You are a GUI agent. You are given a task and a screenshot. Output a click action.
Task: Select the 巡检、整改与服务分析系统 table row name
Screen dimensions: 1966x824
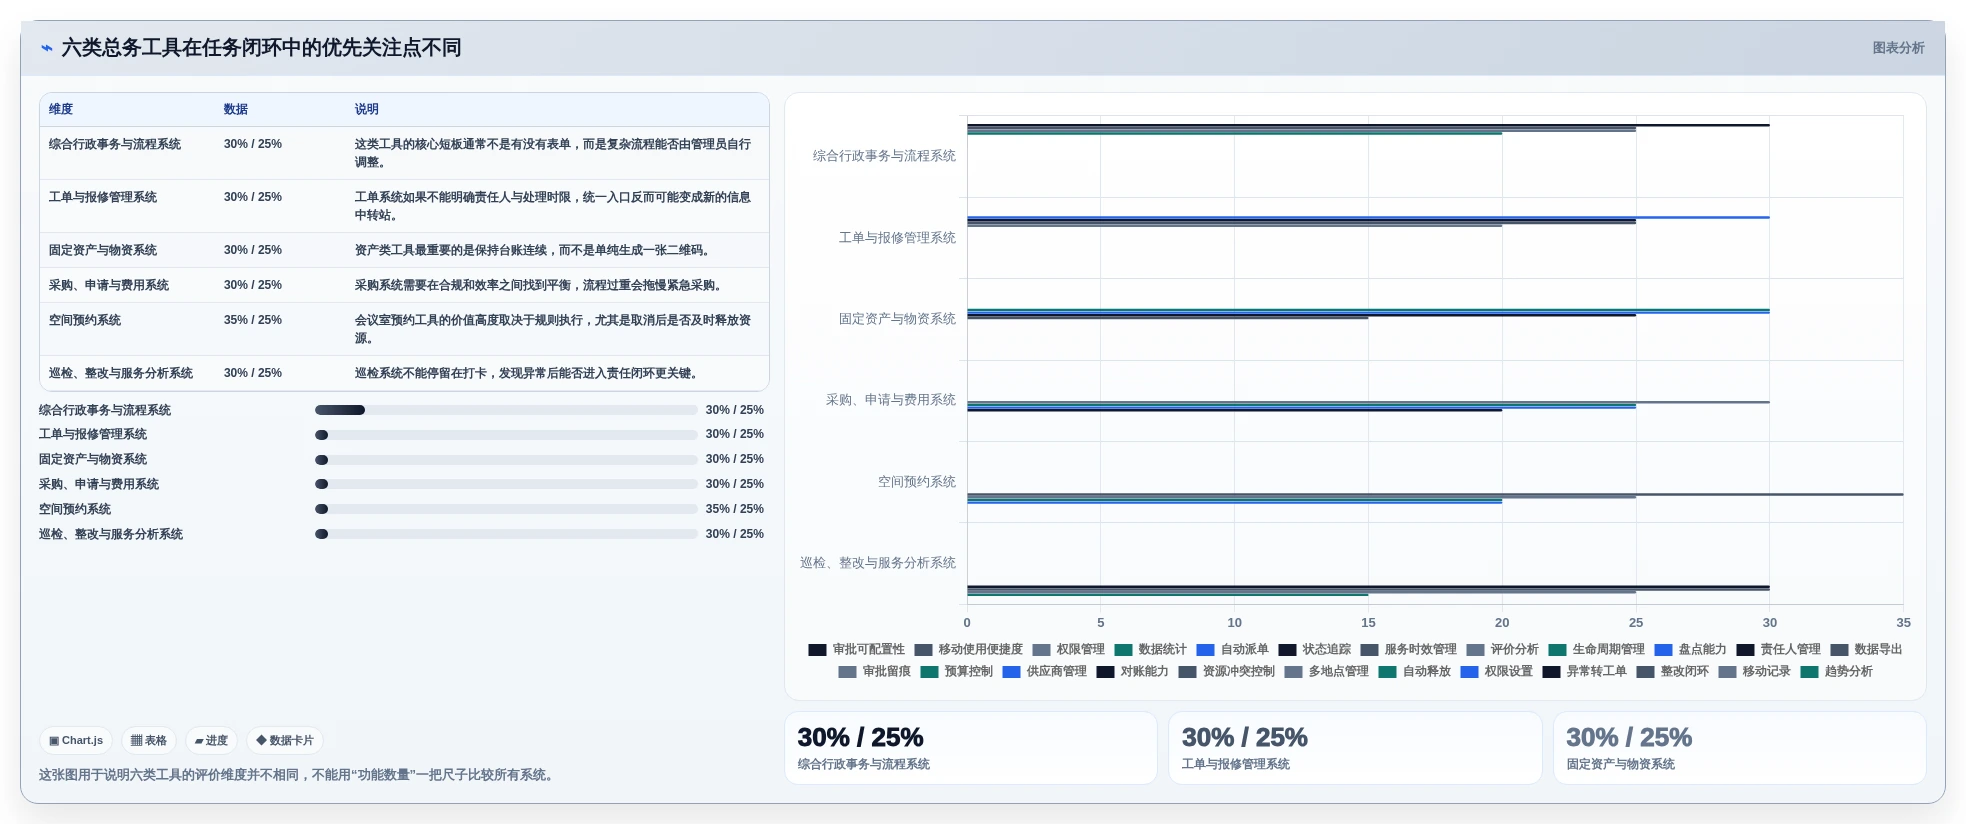pyautogui.click(x=121, y=373)
